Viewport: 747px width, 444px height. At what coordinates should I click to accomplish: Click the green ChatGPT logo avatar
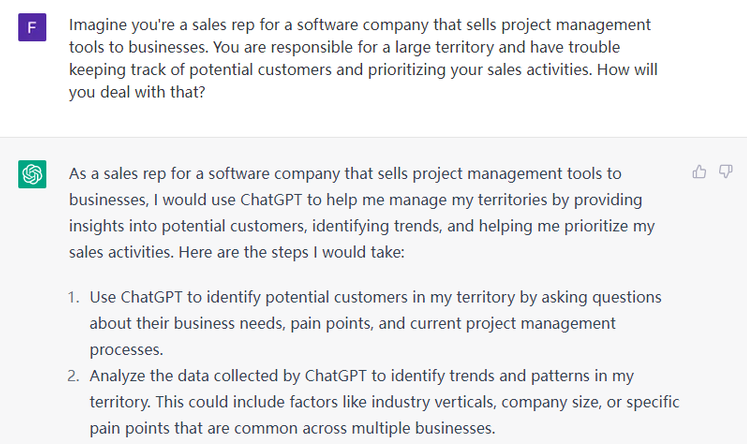click(32, 175)
